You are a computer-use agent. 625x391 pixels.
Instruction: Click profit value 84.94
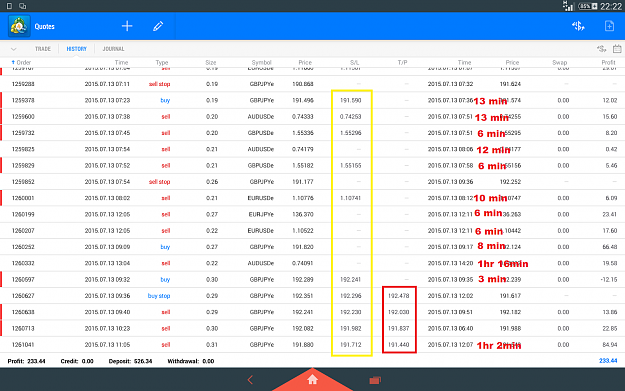pyautogui.click(x=610, y=345)
